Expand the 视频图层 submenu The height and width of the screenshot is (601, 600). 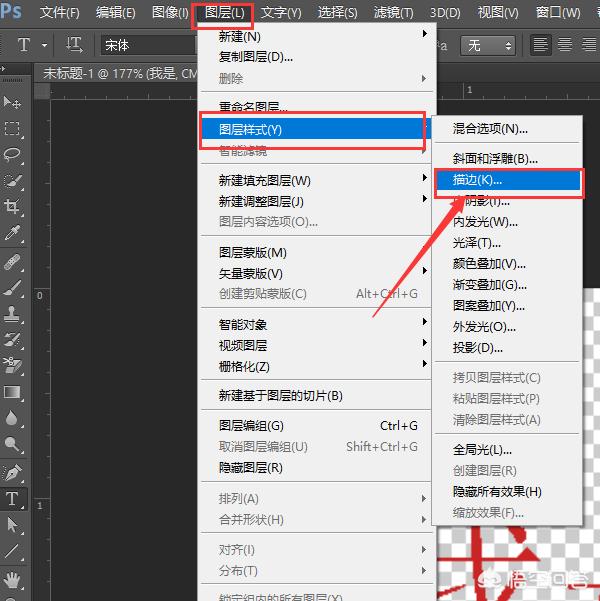(x=424, y=342)
